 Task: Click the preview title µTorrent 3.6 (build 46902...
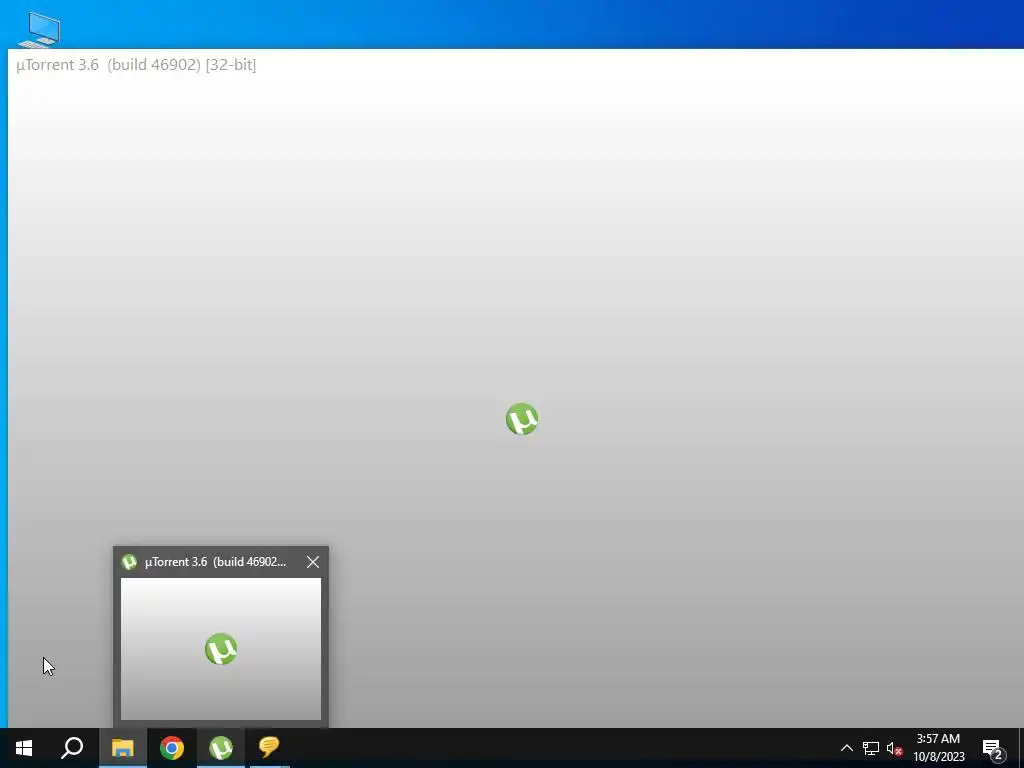[x=216, y=562]
